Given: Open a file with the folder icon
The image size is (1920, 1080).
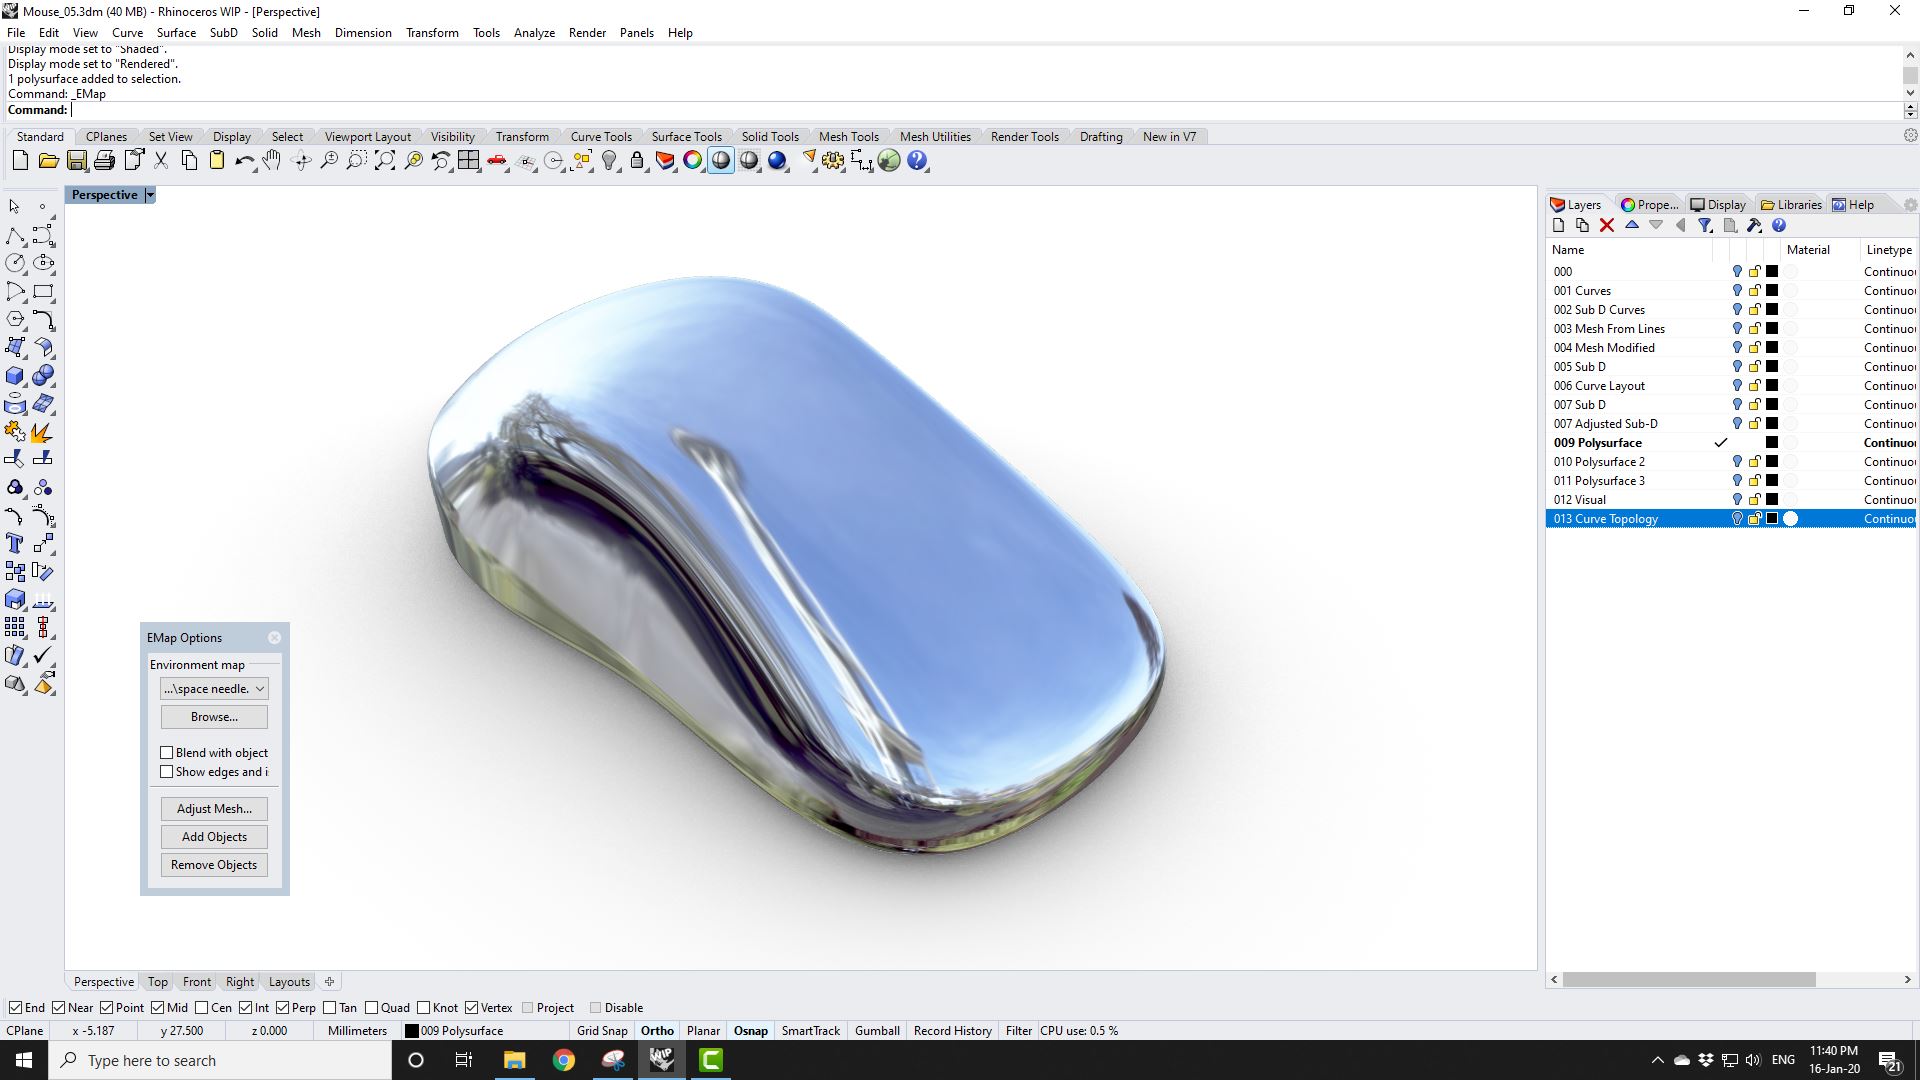Looking at the screenshot, I should (x=48, y=161).
